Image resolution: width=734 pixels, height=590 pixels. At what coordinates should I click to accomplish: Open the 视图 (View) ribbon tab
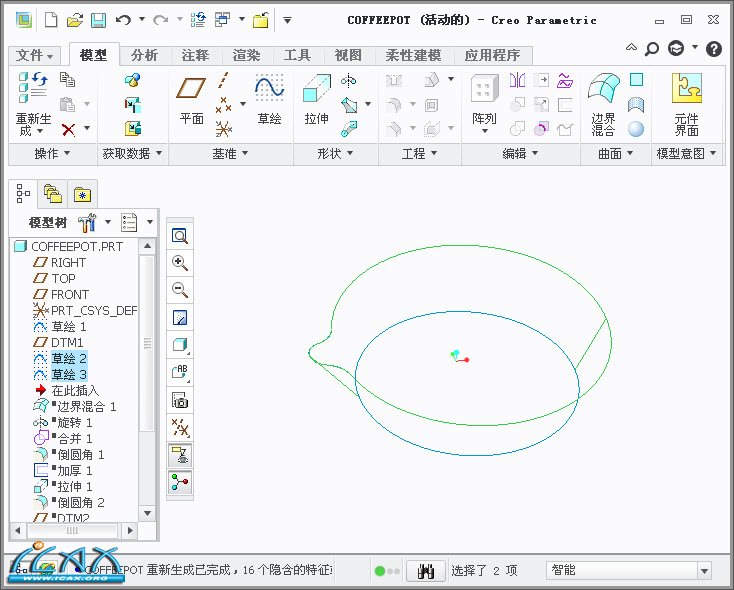point(348,55)
